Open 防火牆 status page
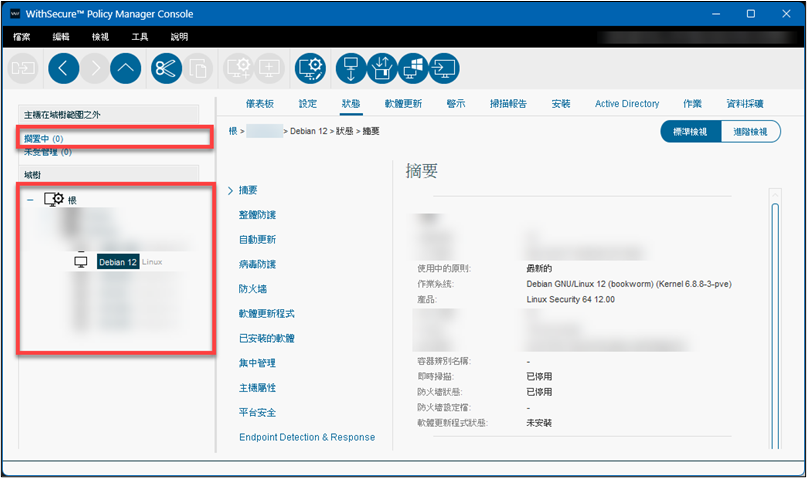 (x=253, y=289)
